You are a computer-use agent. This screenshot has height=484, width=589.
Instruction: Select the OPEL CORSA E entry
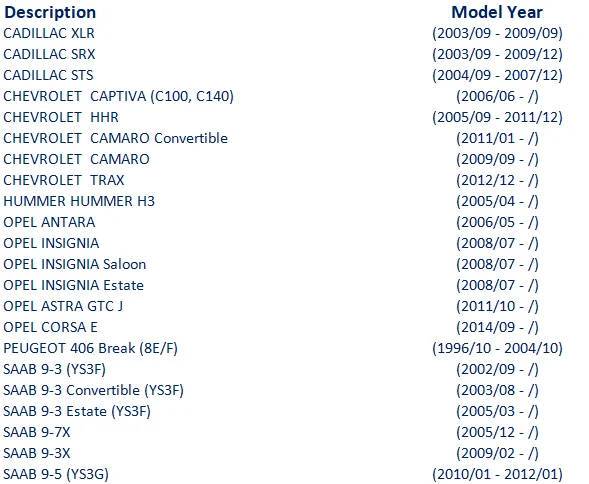pos(50,328)
